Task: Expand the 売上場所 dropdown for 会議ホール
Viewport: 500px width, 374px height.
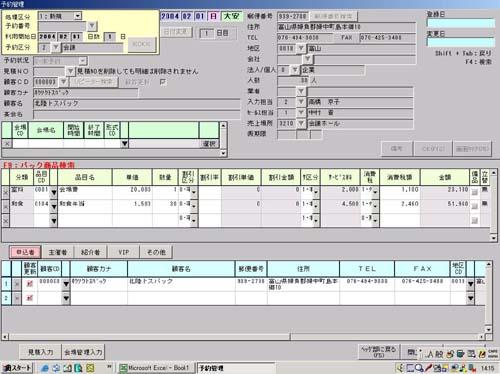Action: (x=301, y=123)
